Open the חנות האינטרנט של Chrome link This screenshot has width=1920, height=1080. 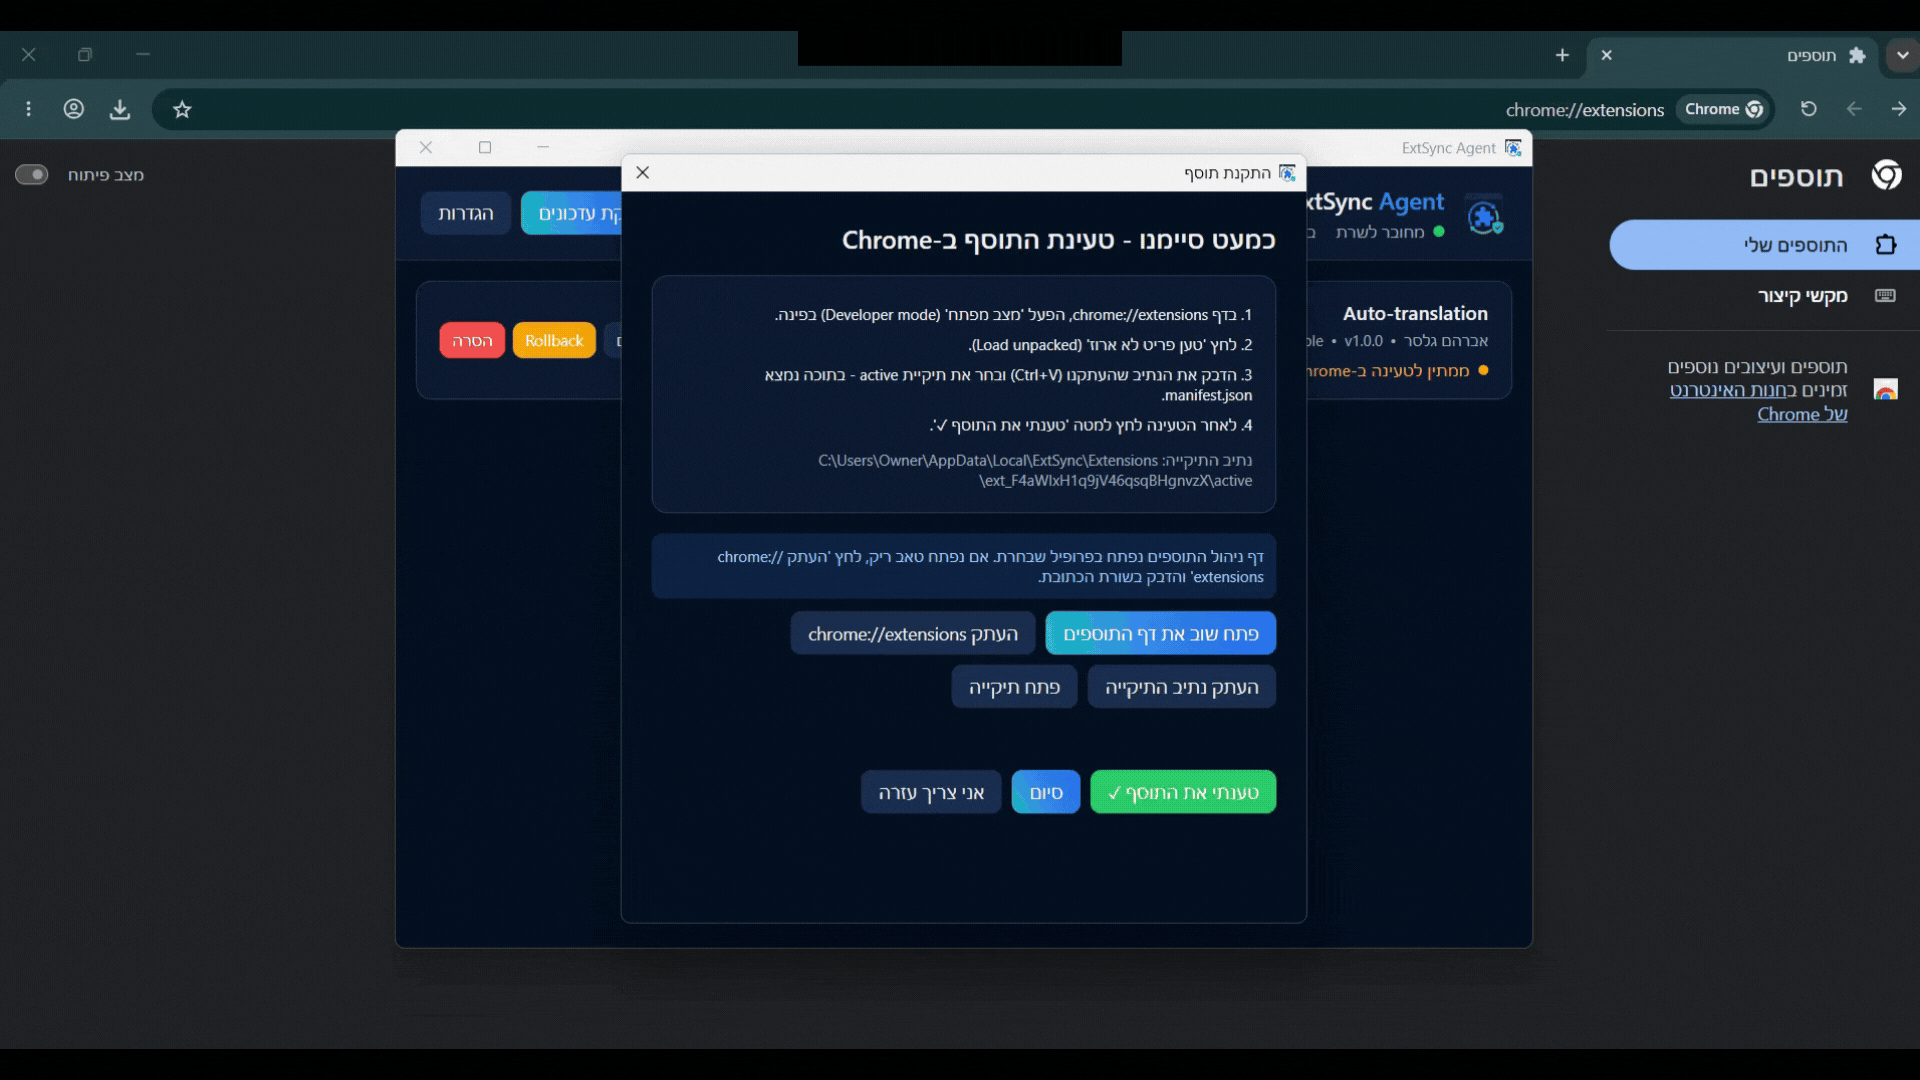pos(1758,402)
